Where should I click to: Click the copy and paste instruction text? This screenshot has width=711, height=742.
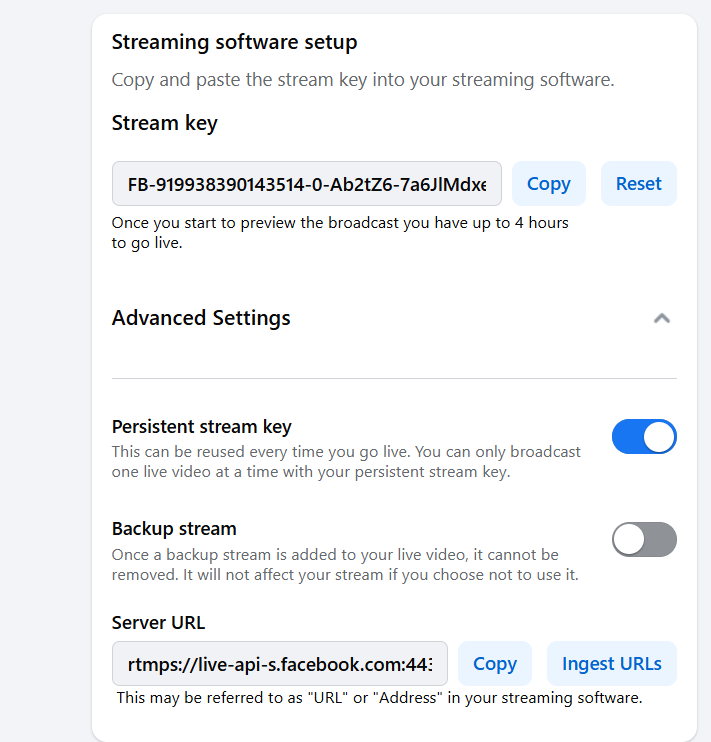click(362, 80)
